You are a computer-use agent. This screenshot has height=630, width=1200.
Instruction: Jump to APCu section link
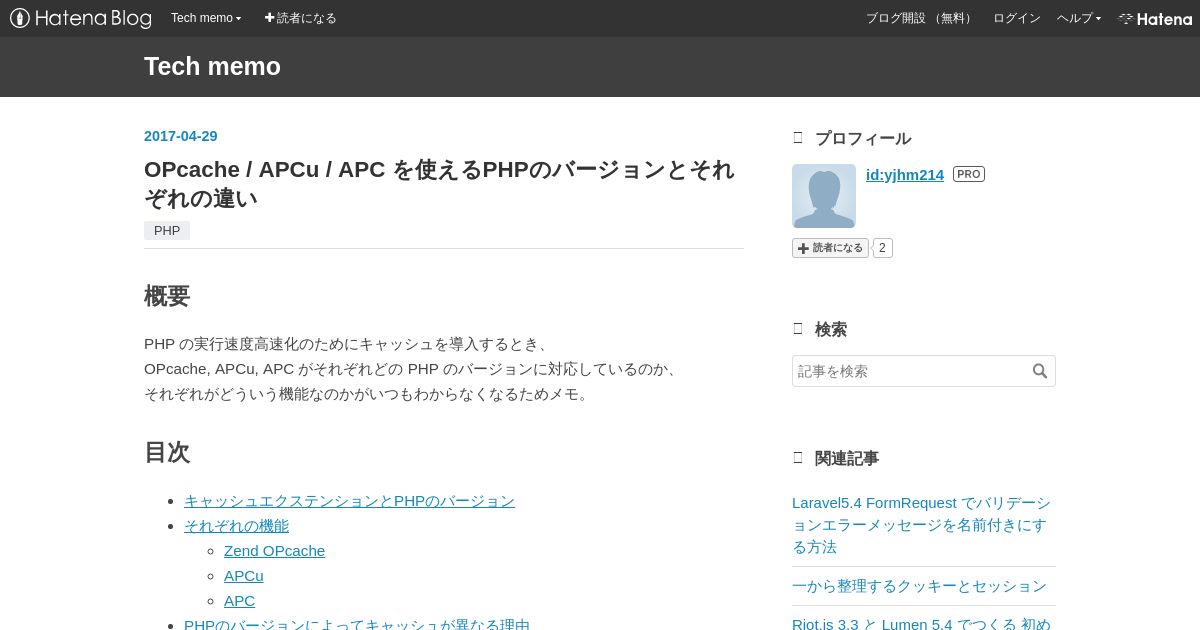tap(244, 575)
